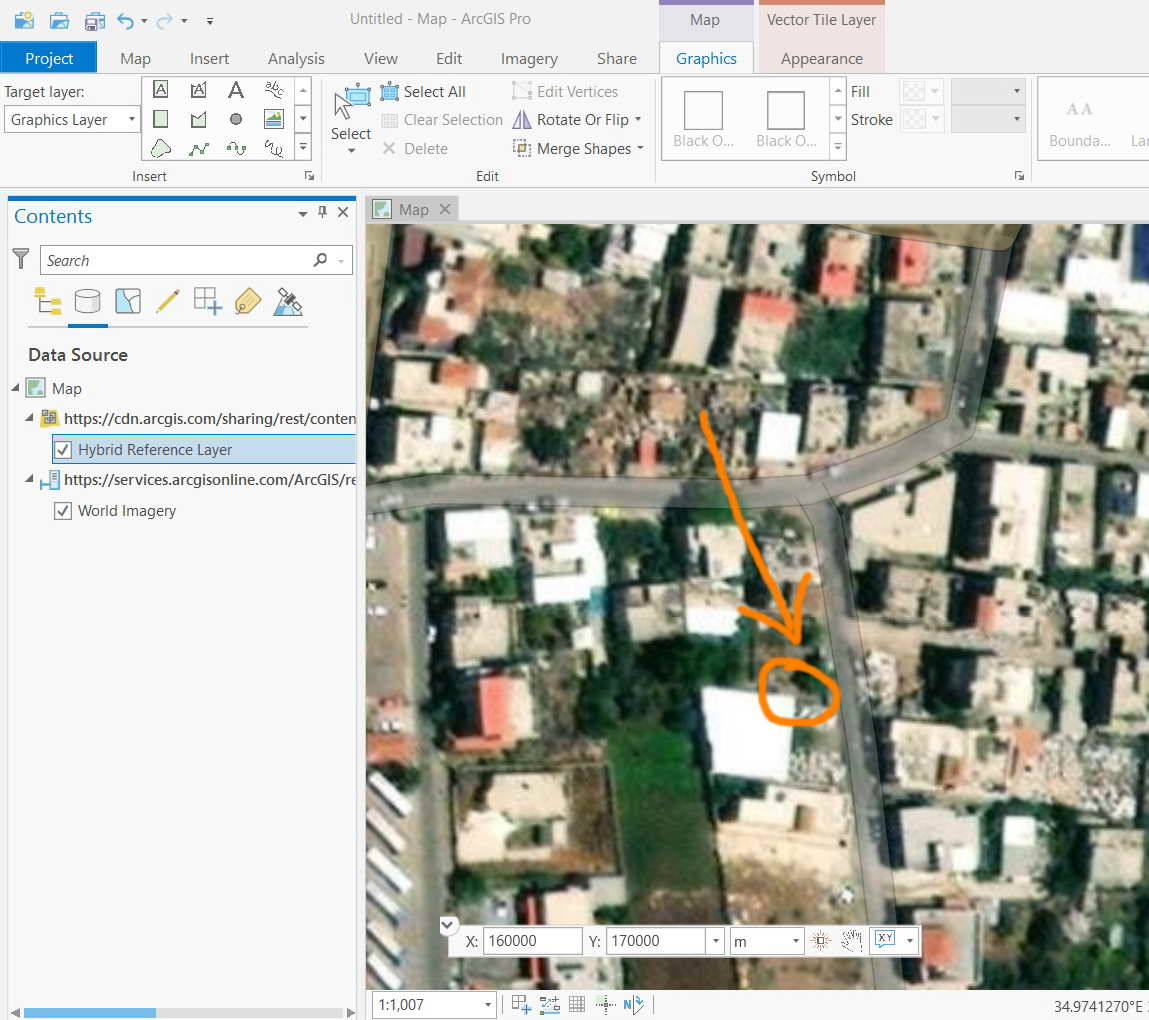The width and height of the screenshot is (1149, 1020).
Task: Click the Select All graphics button
Action: [x=423, y=91]
